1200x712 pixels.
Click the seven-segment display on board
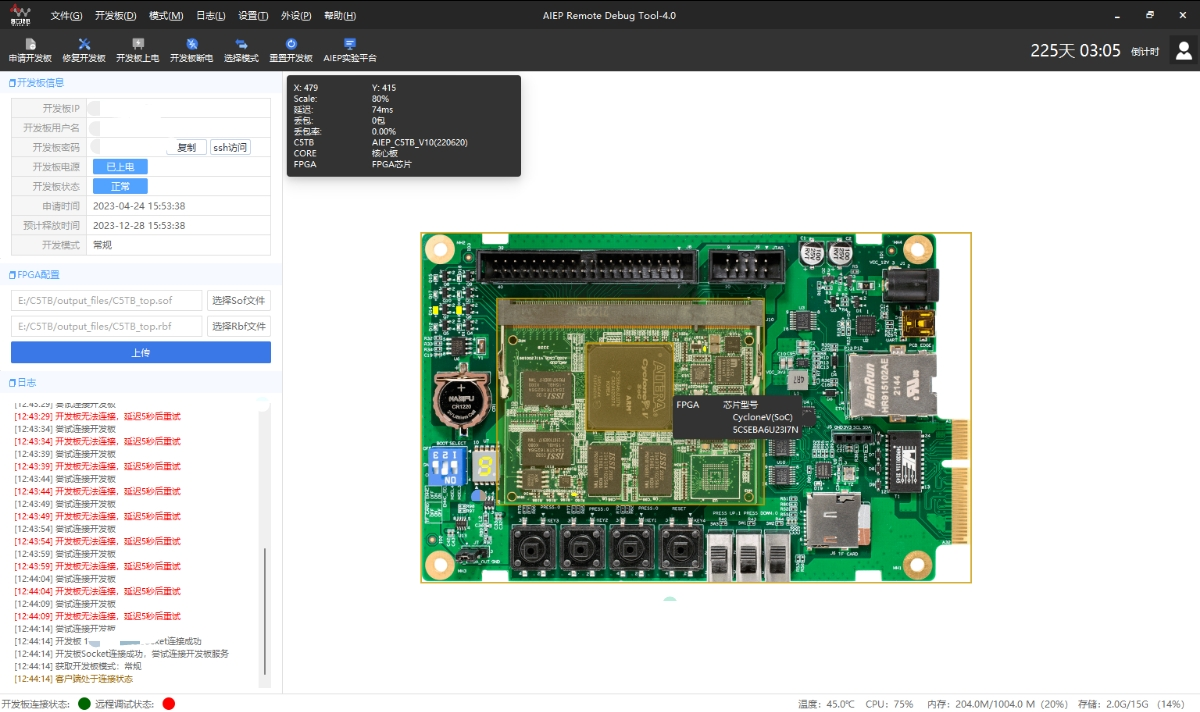[x=484, y=467]
